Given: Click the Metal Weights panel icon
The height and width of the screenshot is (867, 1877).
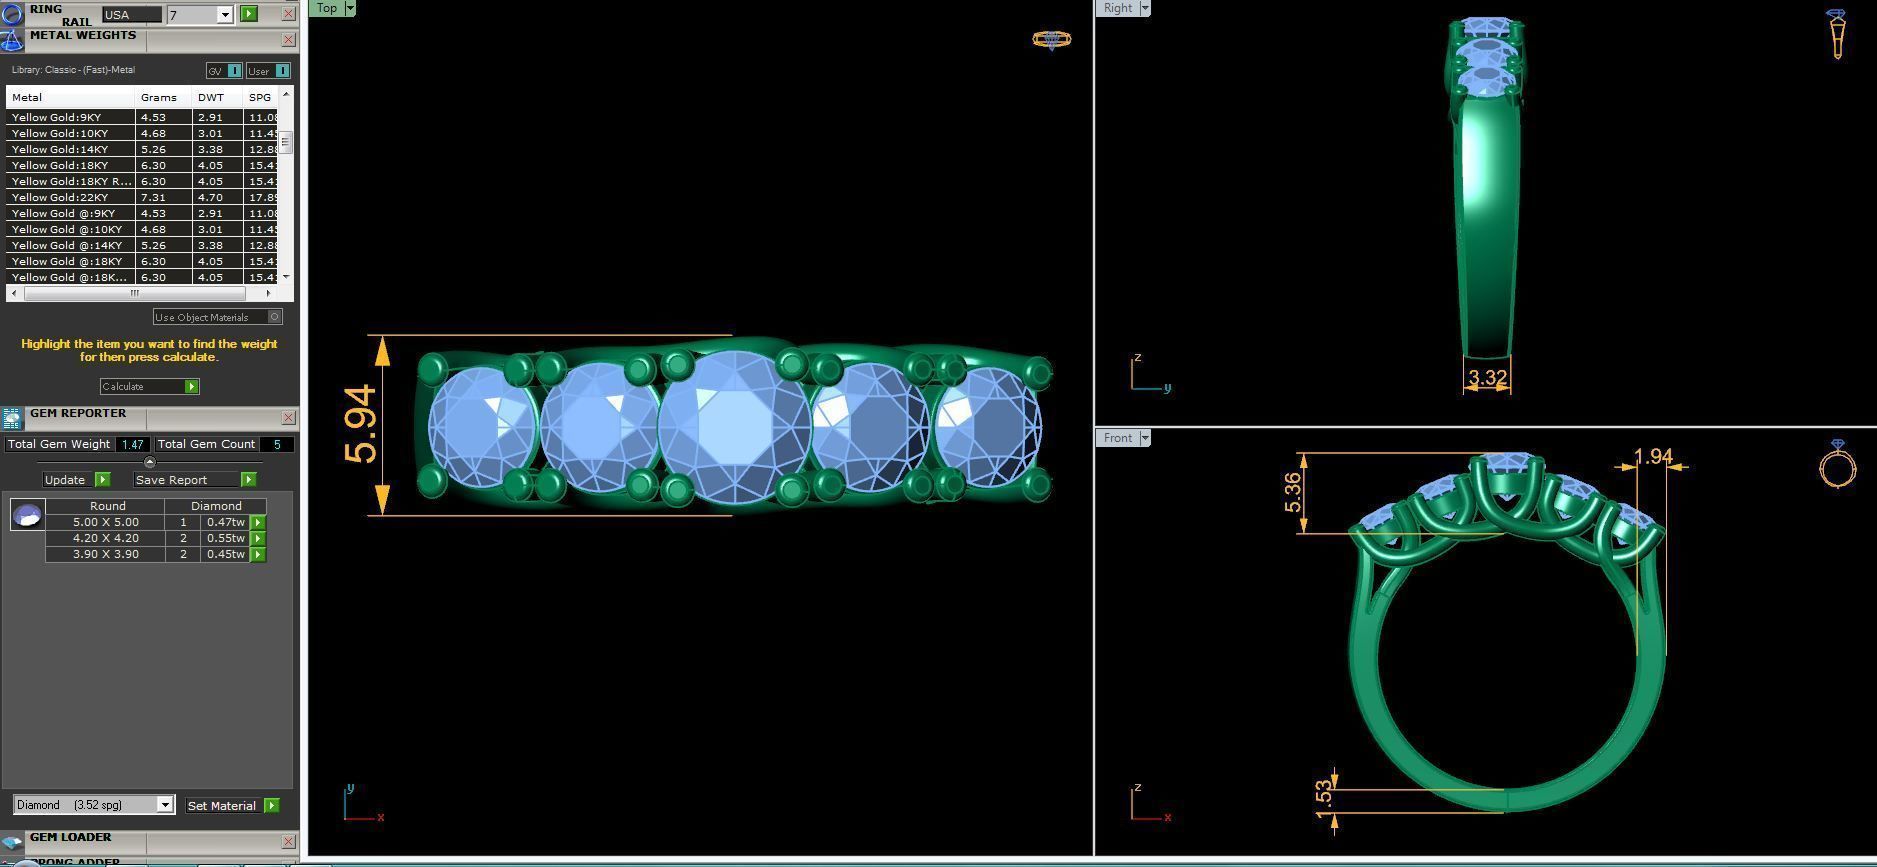Looking at the screenshot, I should pyautogui.click(x=11, y=40).
